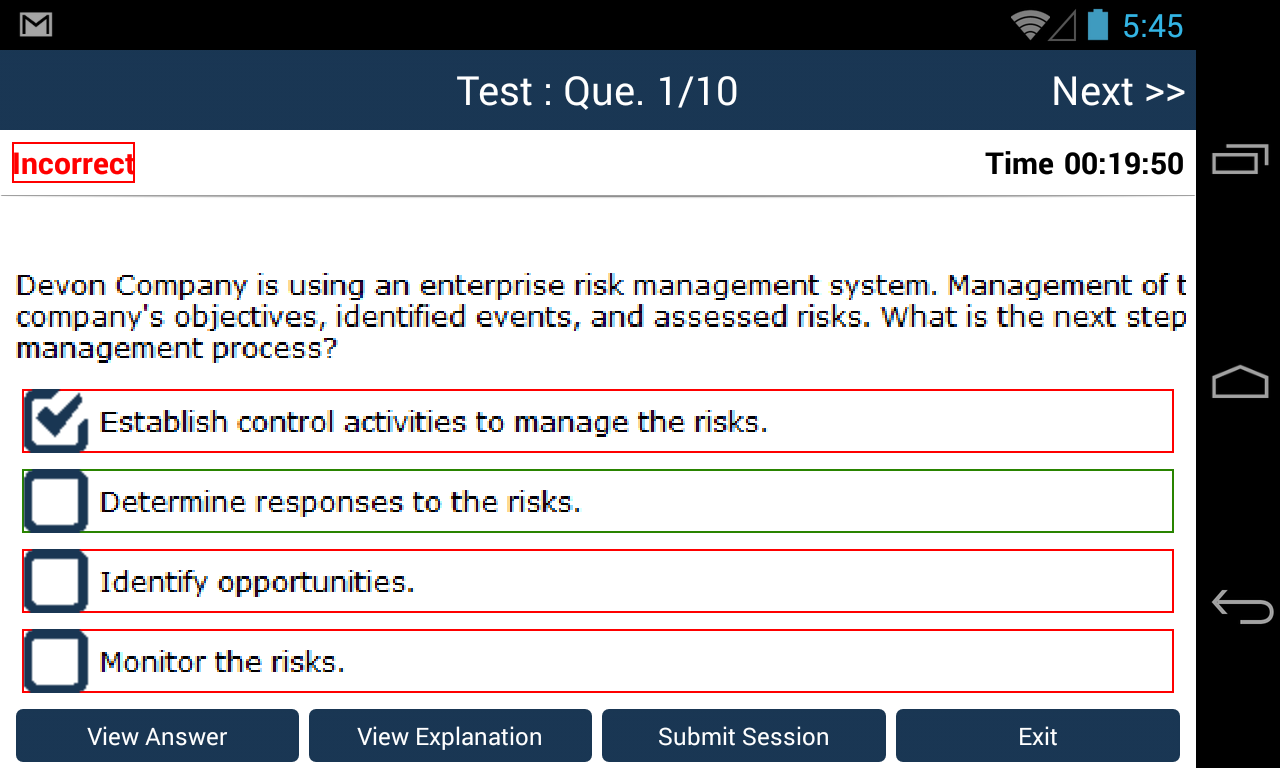1280x768 pixels.
Task: Tap the Time 00:19:50 countdown
Action: coord(1084,164)
